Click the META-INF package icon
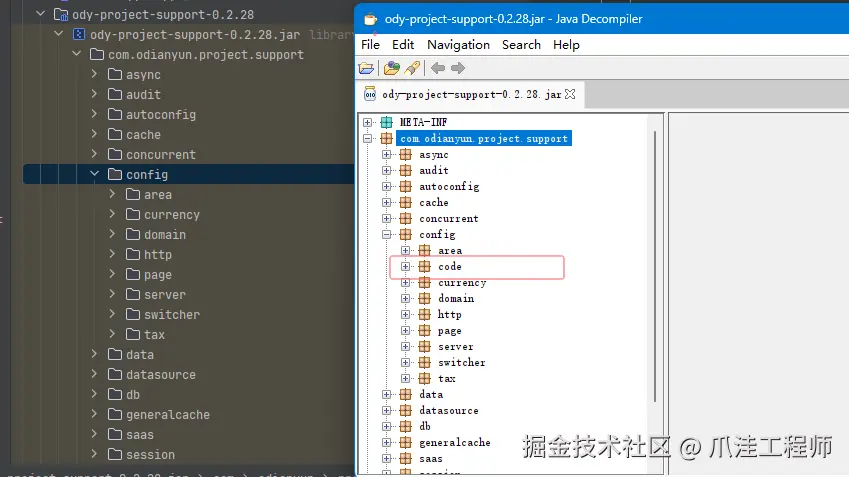 (x=386, y=122)
